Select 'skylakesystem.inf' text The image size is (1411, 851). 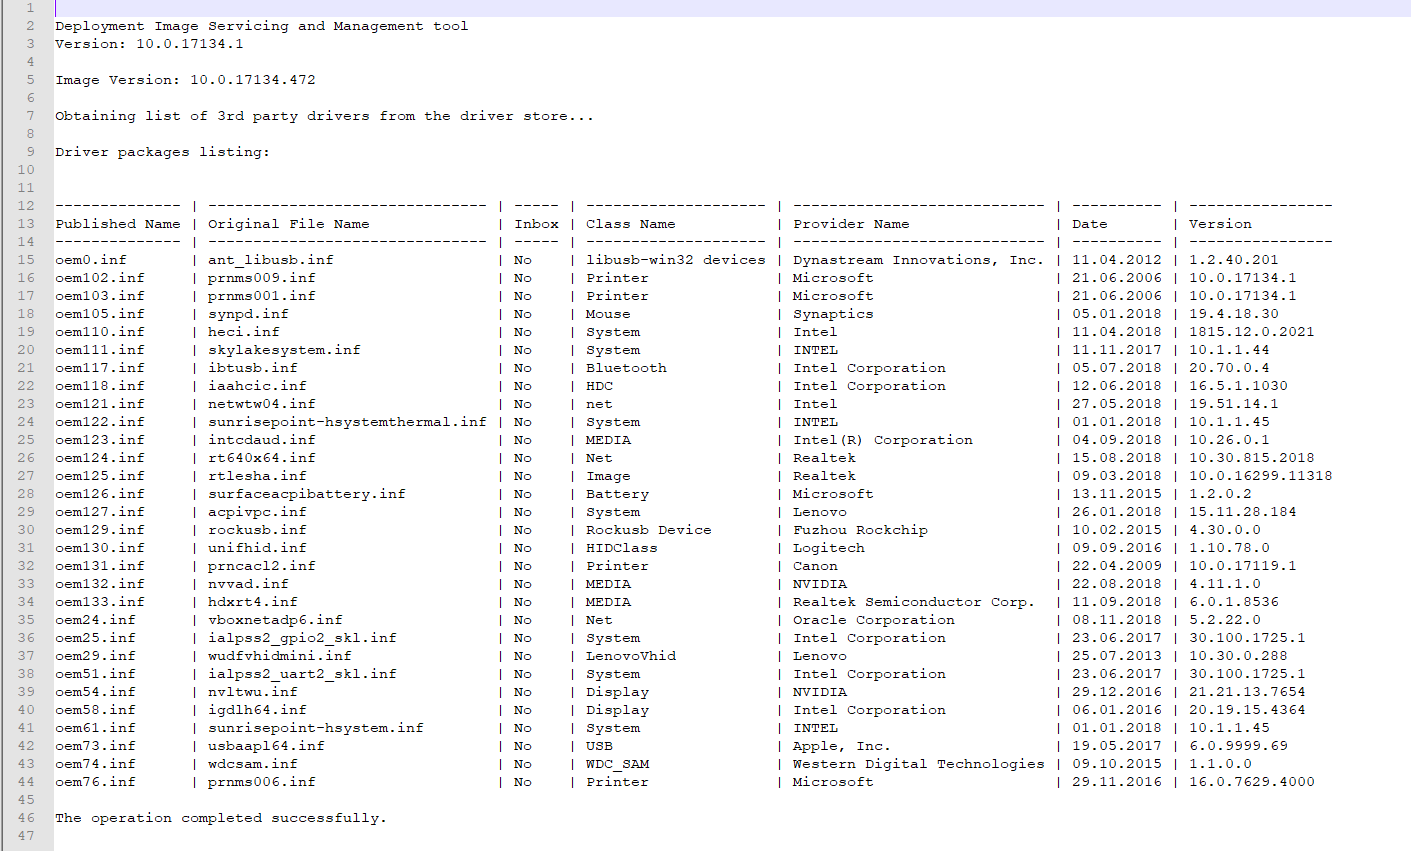click(284, 350)
